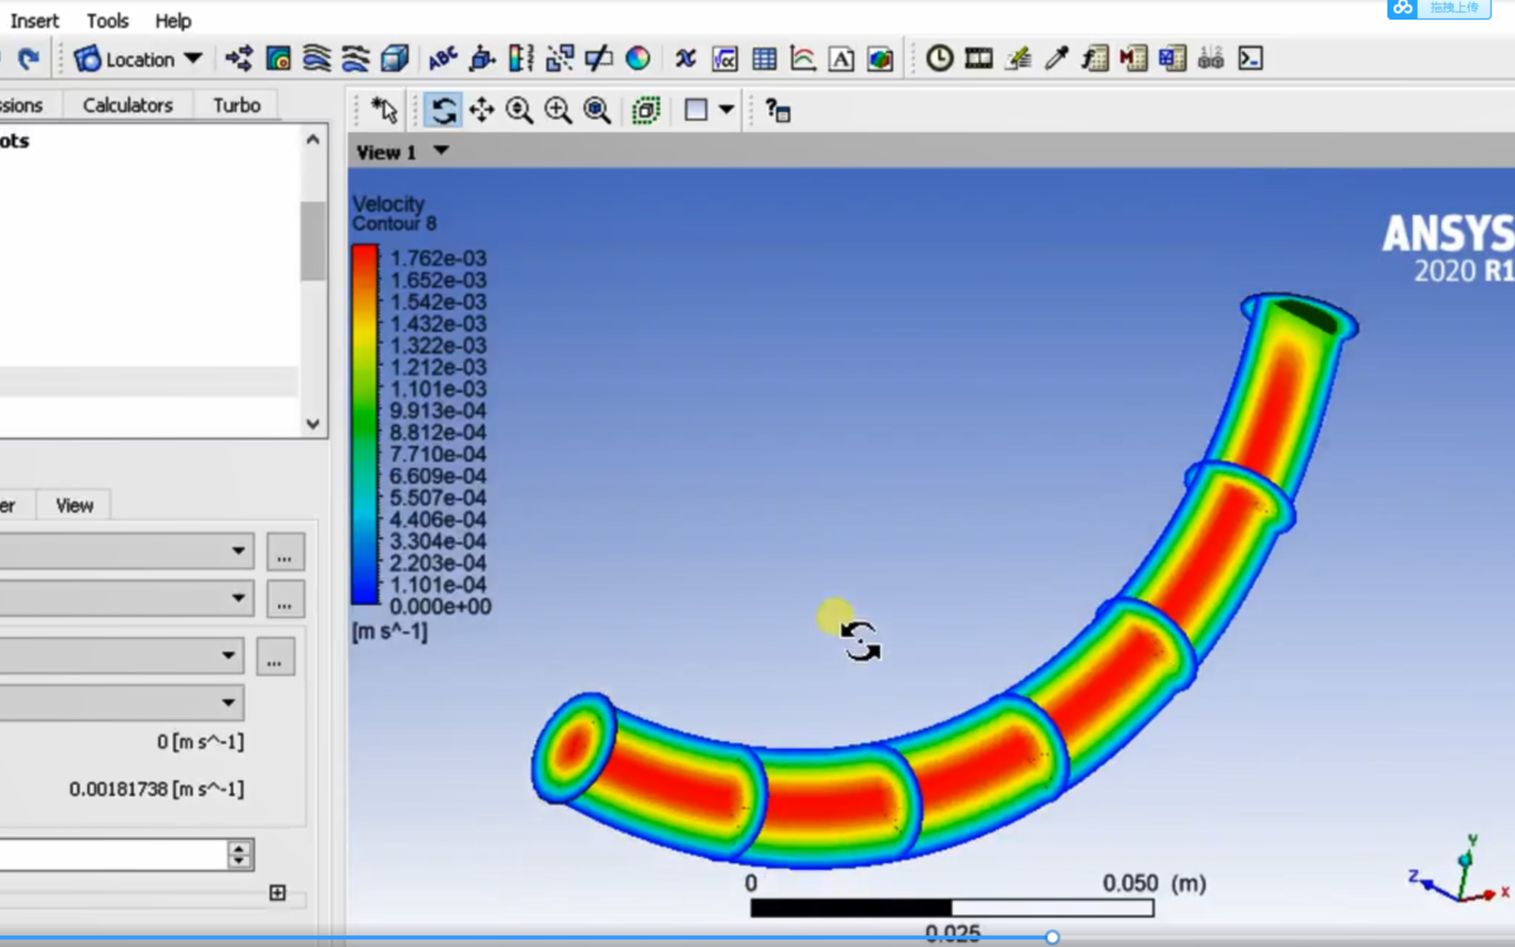
Task: Insert an instance transform
Action: pos(560,59)
